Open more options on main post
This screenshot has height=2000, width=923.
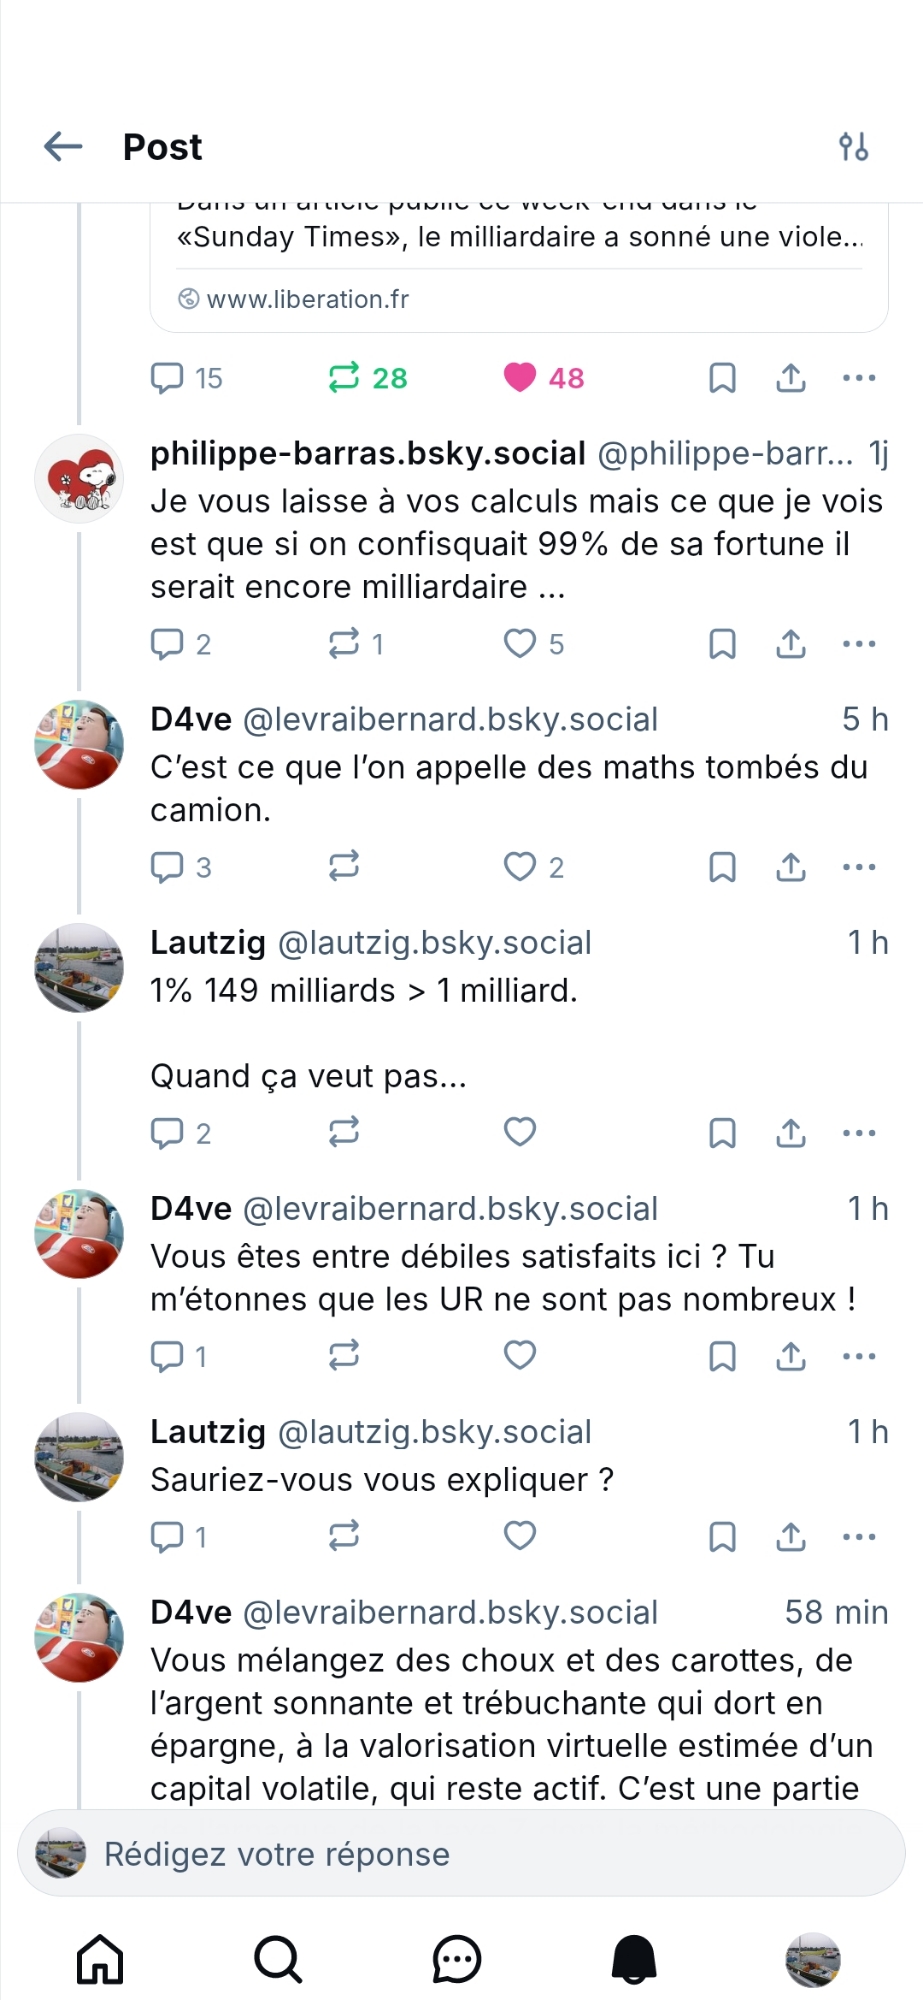coord(859,378)
